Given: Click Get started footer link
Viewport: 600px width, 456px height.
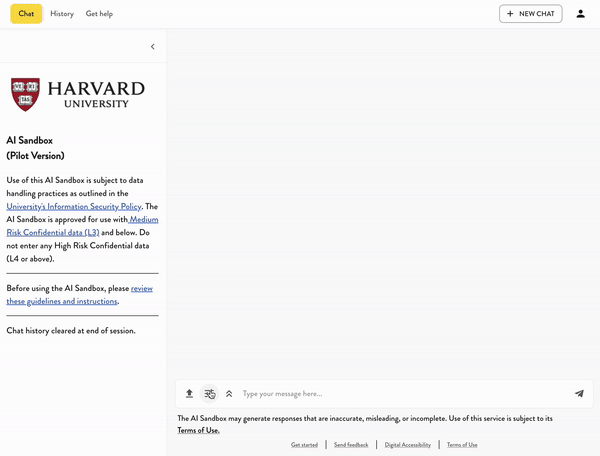Looking at the screenshot, I should coord(304,444).
